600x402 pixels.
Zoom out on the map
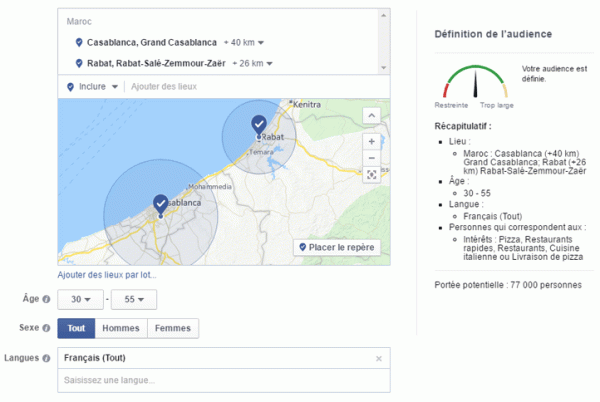click(372, 157)
